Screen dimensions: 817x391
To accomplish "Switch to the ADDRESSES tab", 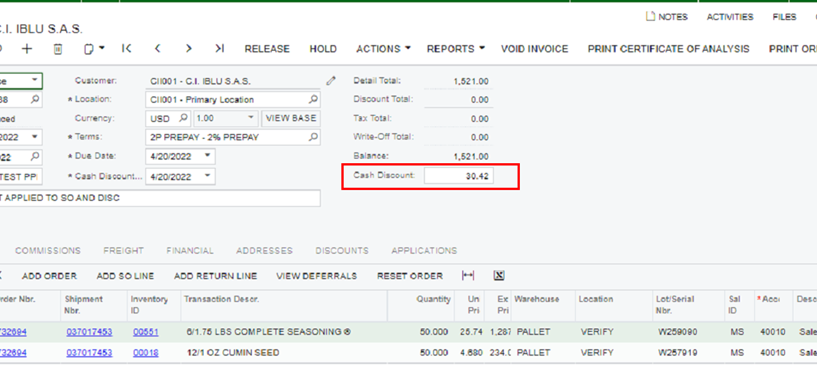I will coord(264,251).
